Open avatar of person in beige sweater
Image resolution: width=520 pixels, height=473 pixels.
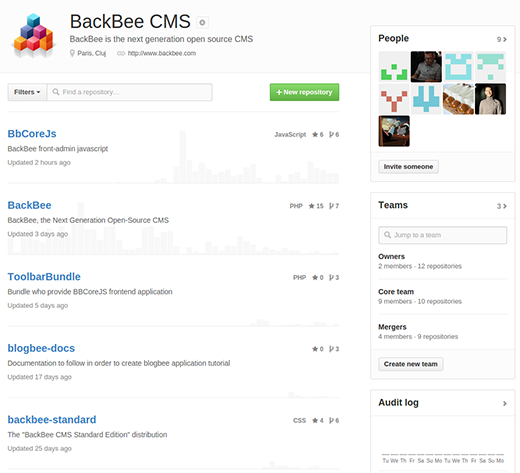[490, 99]
